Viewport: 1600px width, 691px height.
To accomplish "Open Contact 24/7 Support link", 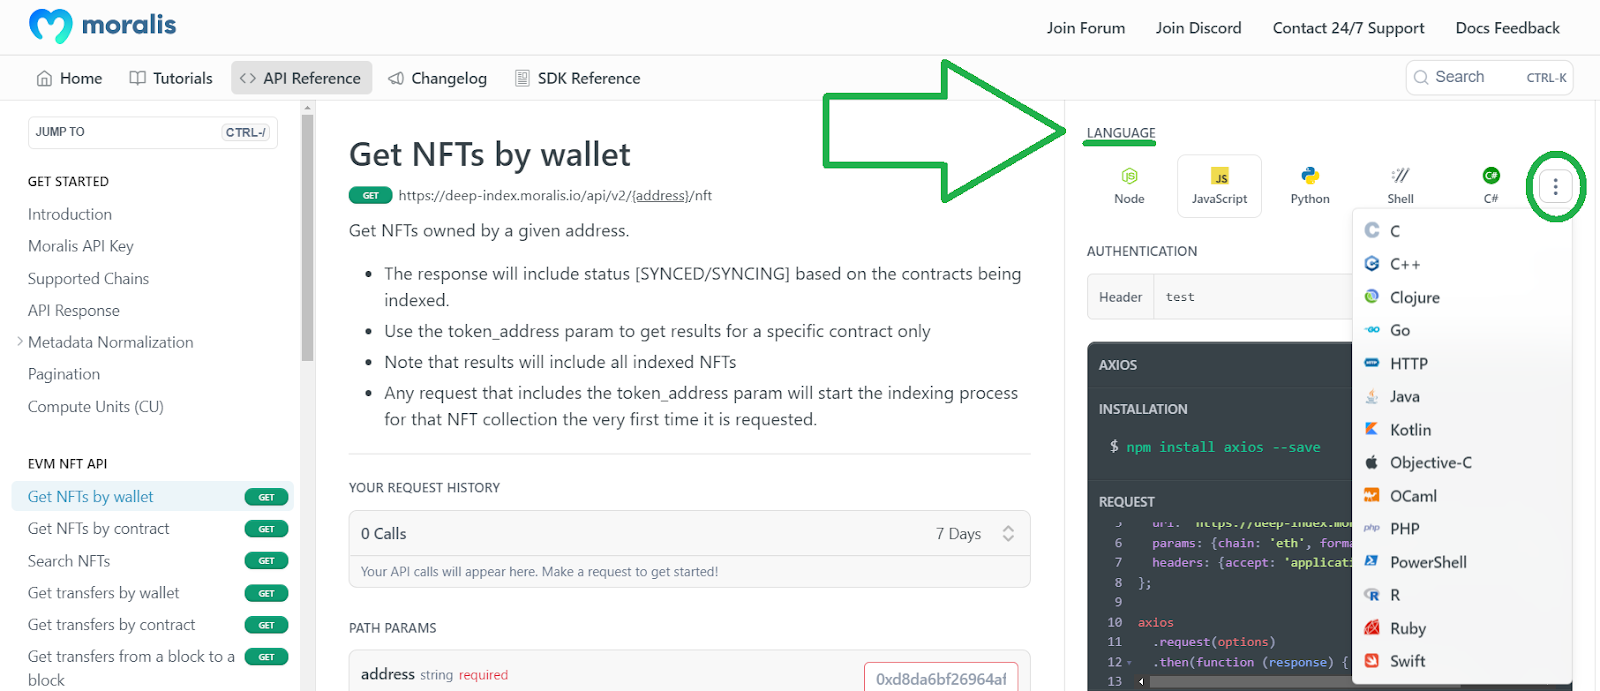I will click(x=1348, y=28).
